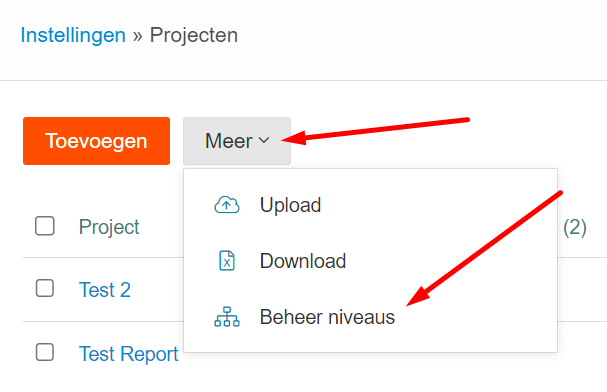The width and height of the screenshot is (607, 392).
Task: Click the chevron arrow on Meer
Action: 264,140
